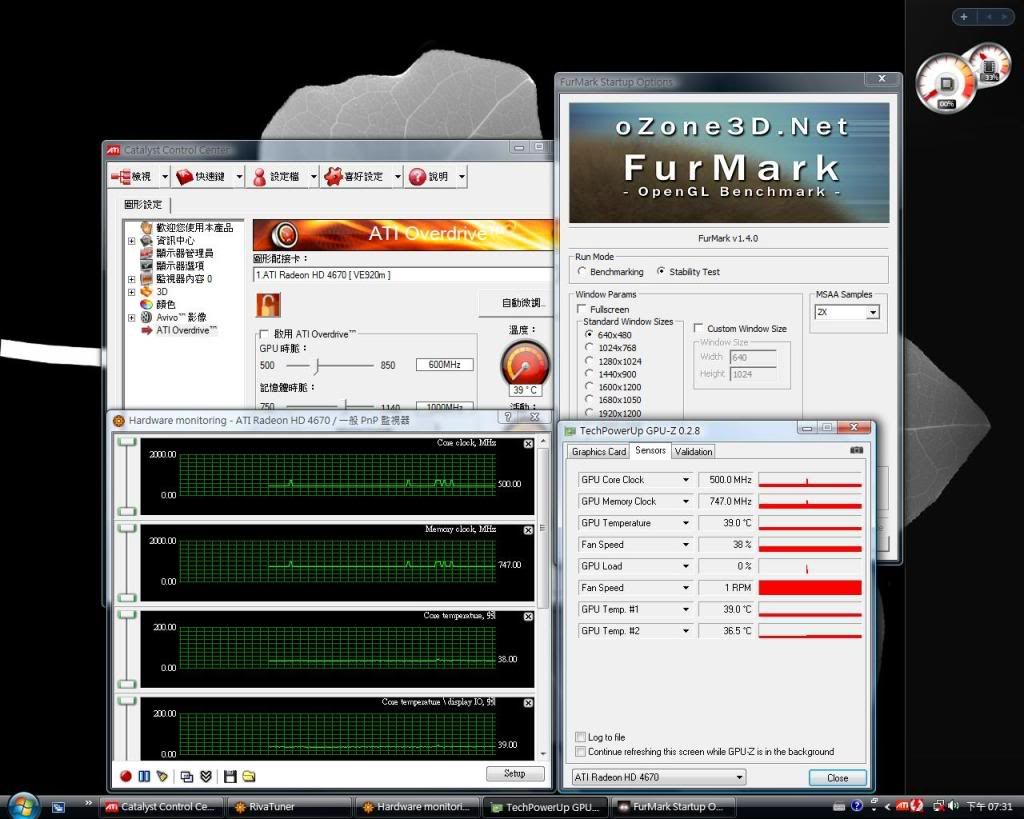1024x819 pixels.
Task: Close the Memory clock graph in Hardware monitoring
Action: (x=528, y=530)
